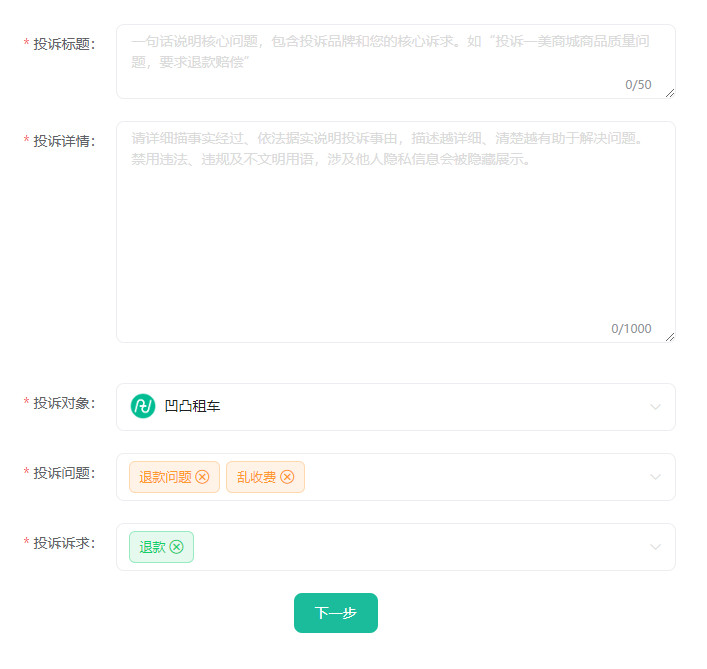Click the resize handle of 投诉详情 field

coord(670,337)
